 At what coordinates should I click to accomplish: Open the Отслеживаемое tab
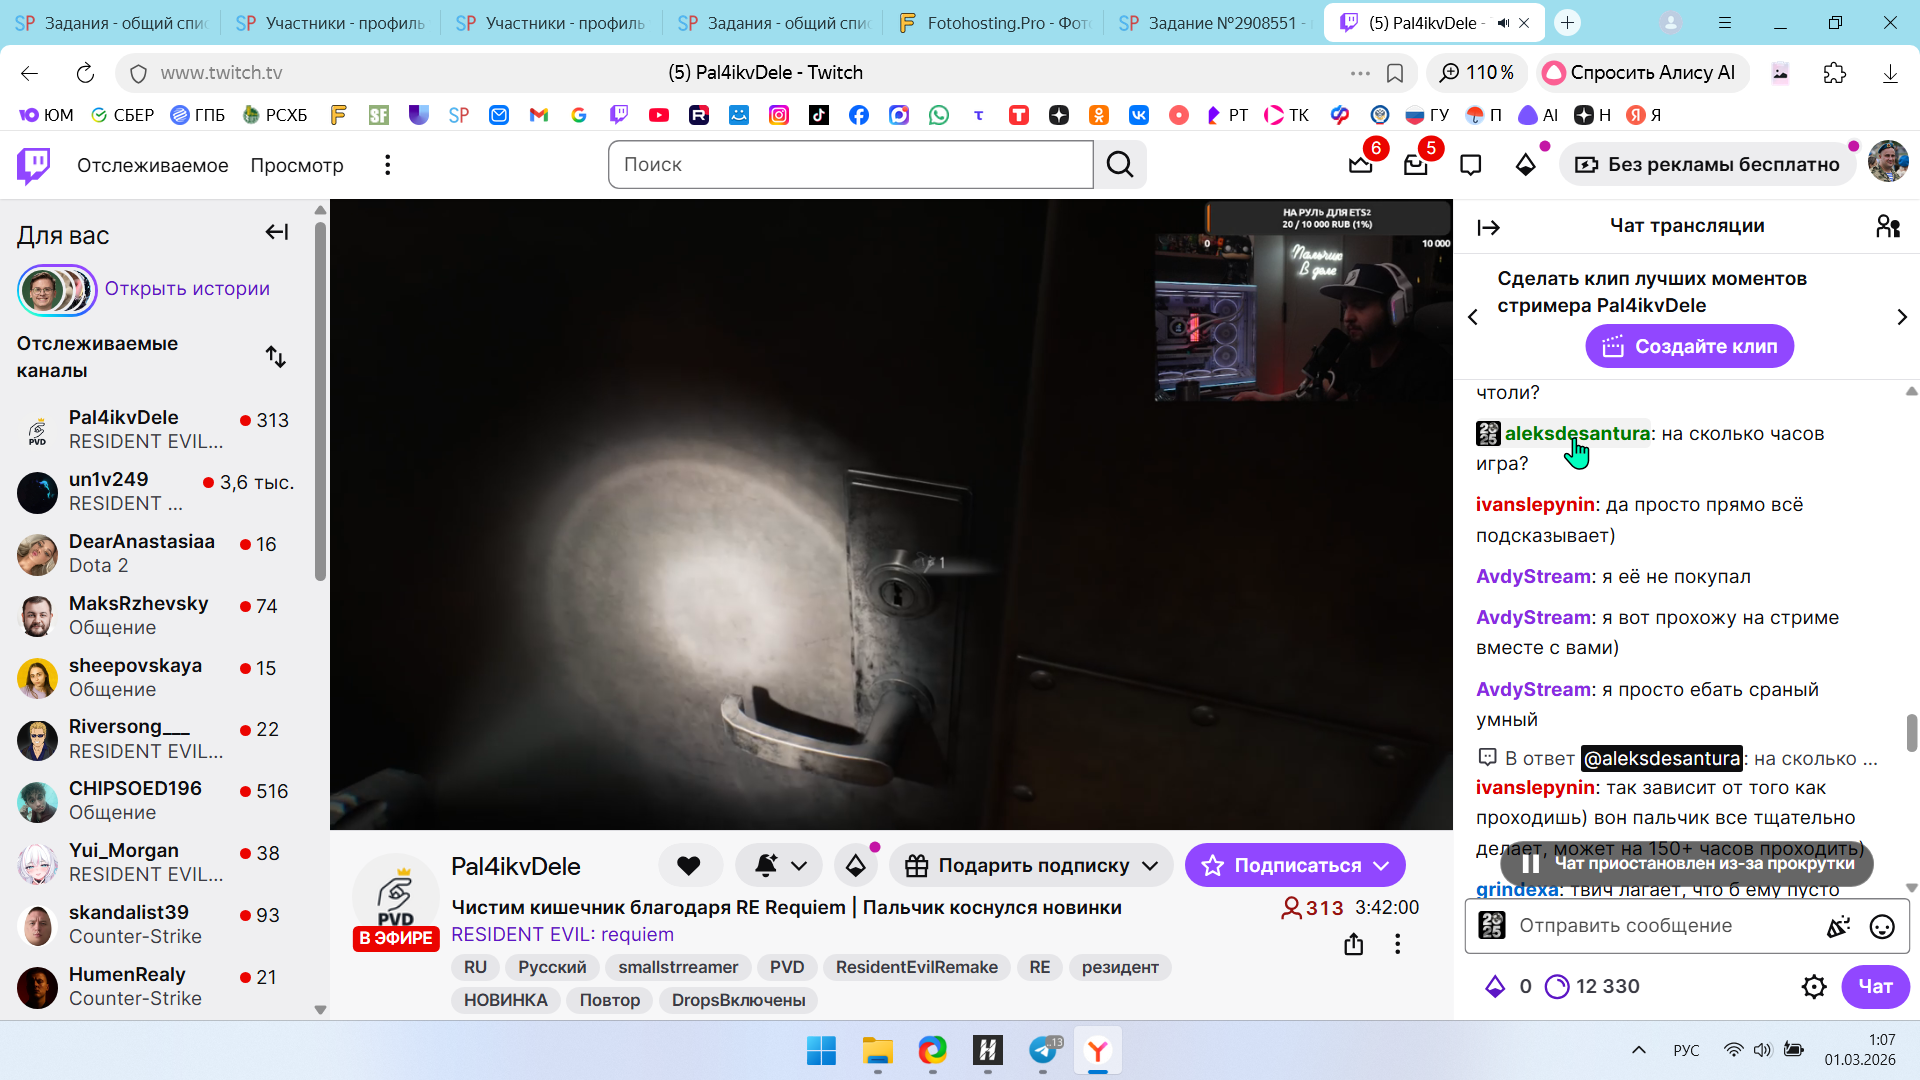pos(152,165)
